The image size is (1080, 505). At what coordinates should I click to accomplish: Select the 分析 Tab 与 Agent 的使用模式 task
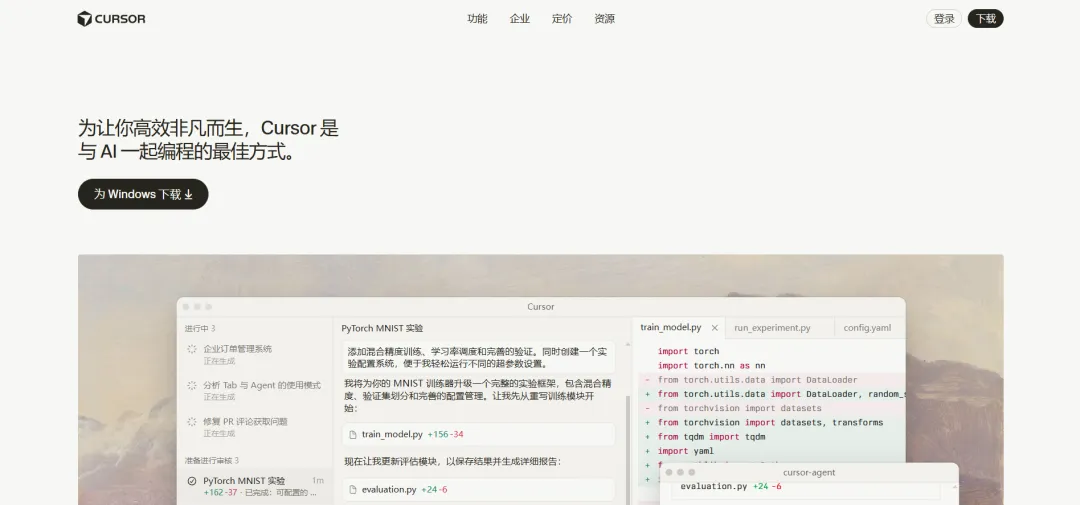pos(255,391)
